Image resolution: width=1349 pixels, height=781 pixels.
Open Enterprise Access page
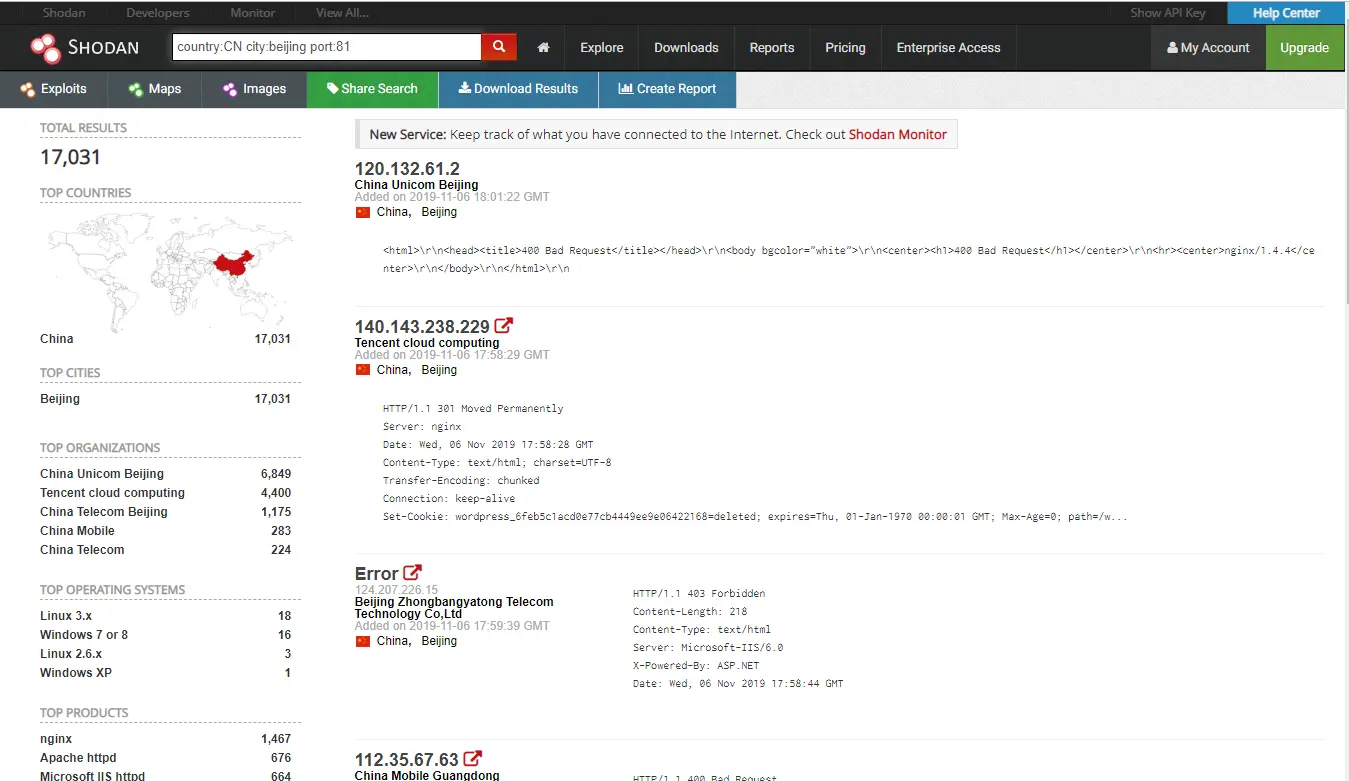click(x=948, y=48)
